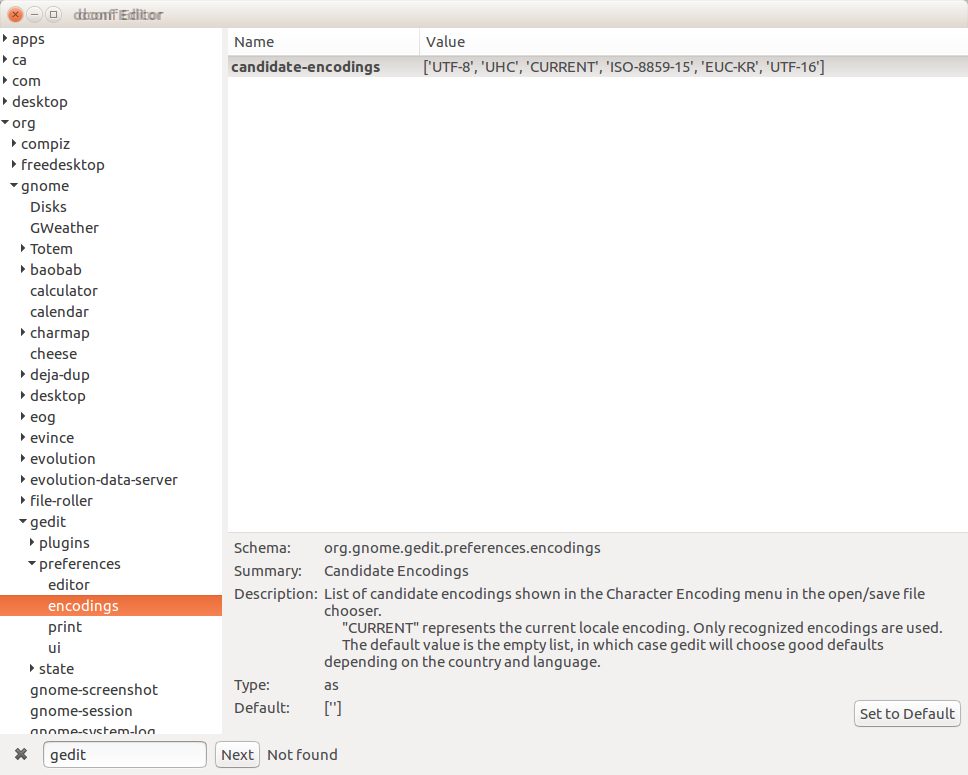This screenshot has height=775, width=968.
Task: Click the Set to Default button
Action: pos(906,713)
